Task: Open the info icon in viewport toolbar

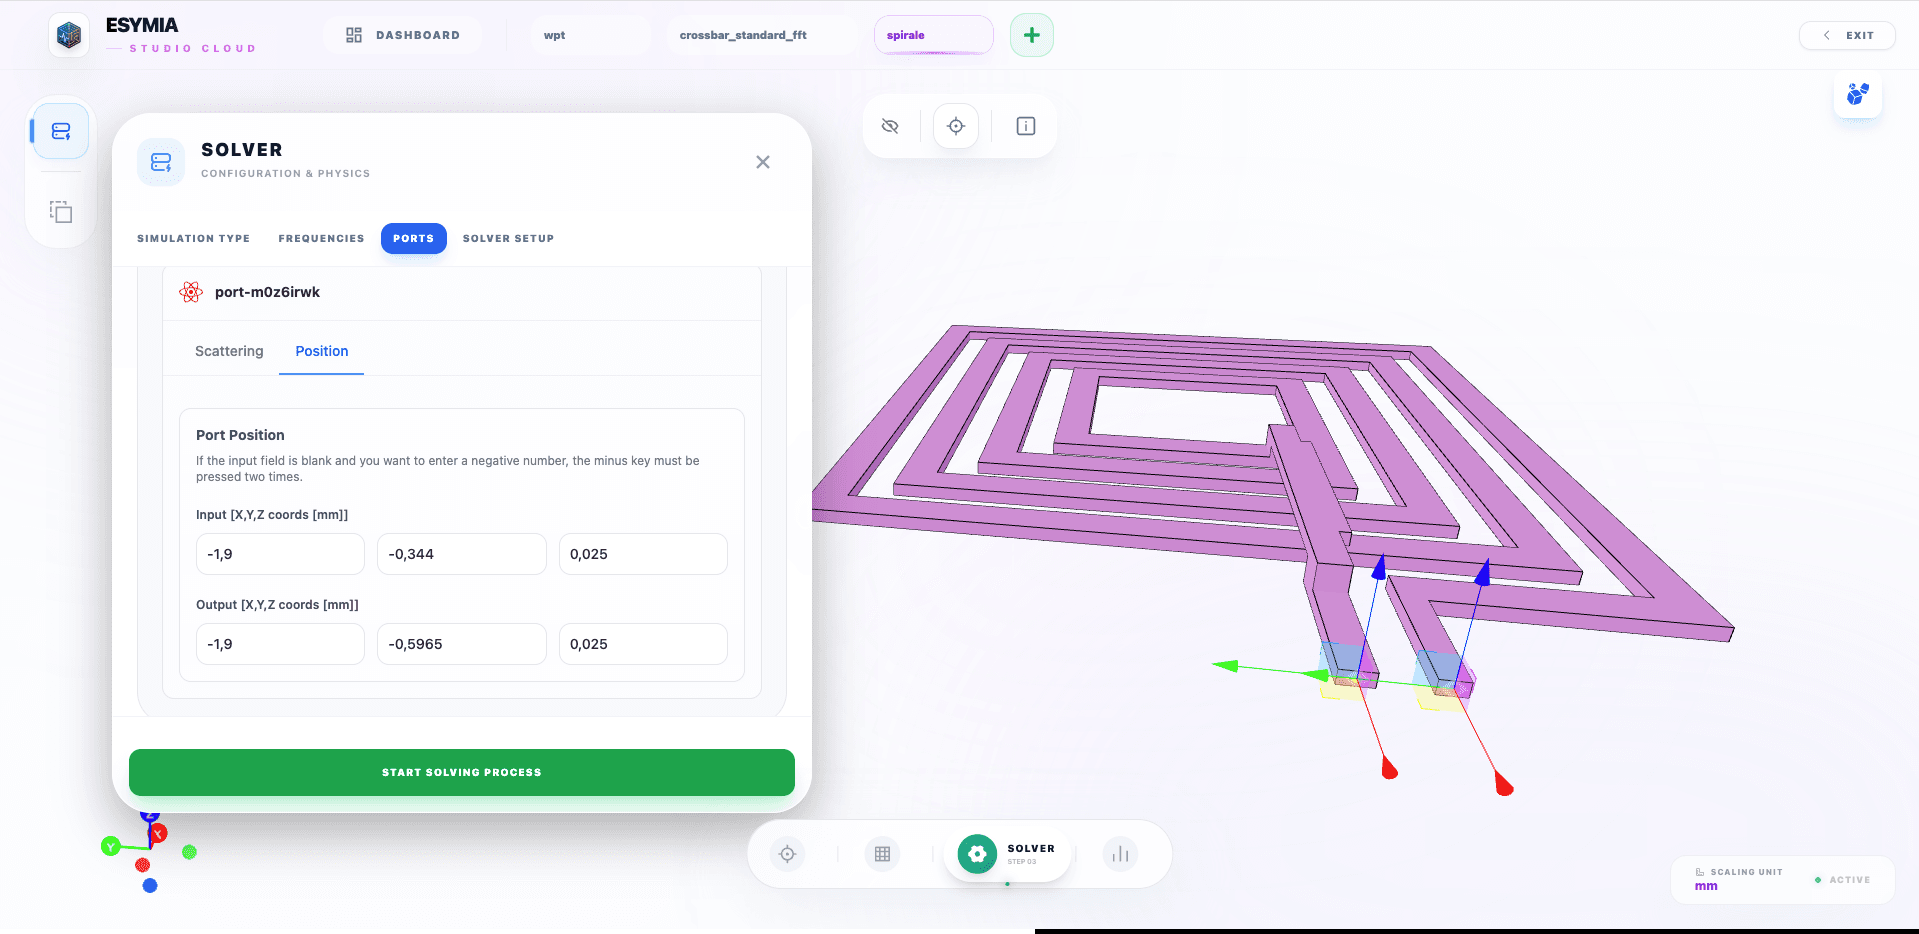Action: pyautogui.click(x=1026, y=126)
